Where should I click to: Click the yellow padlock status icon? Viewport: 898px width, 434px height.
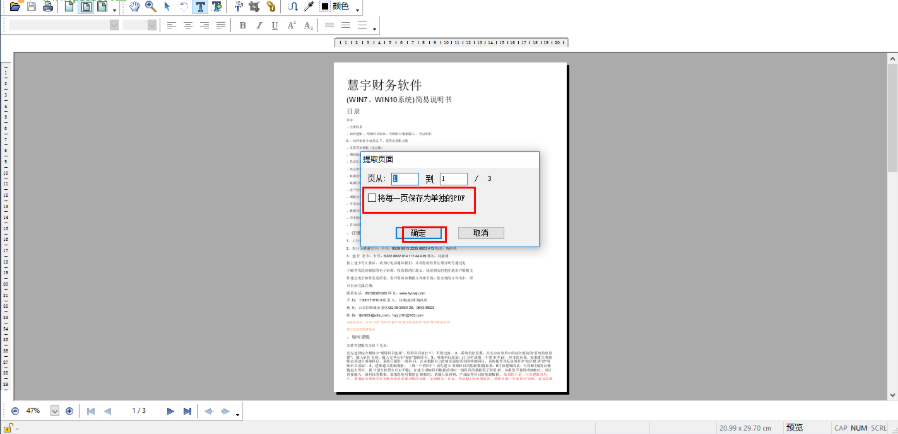[9, 427]
